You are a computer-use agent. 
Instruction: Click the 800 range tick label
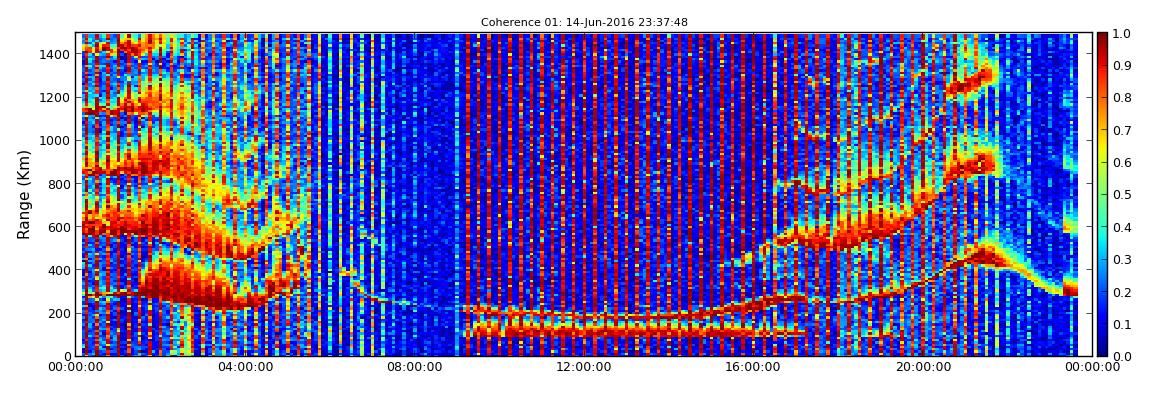59,184
